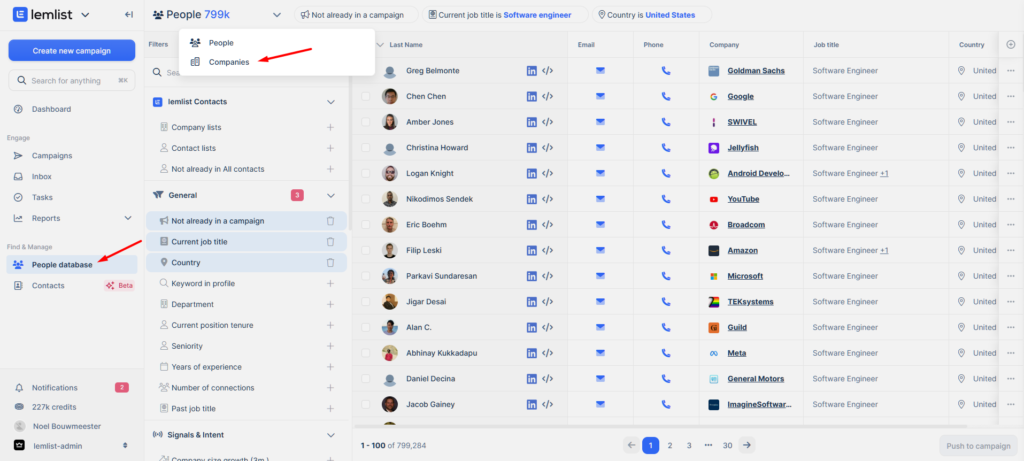The height and width of the screenshot is (461, 1024).
Task: Select Companies from the dropdown menu
Action: (x=229, y=62)
